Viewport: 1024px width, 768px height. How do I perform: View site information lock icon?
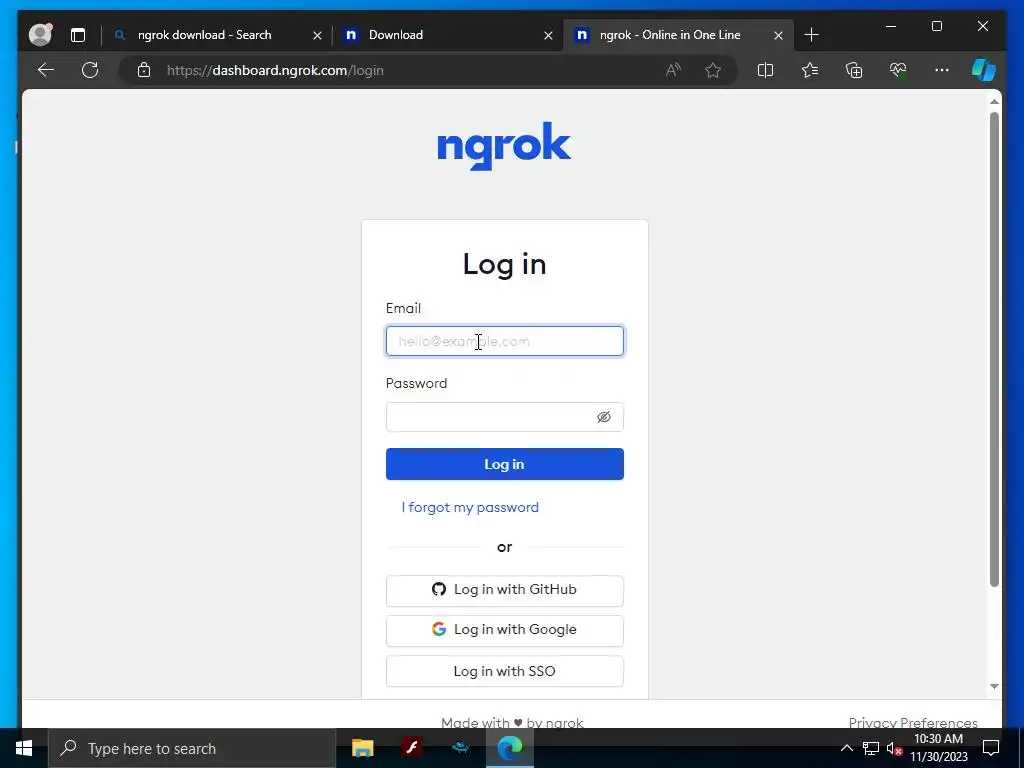[x=144, y=70]
